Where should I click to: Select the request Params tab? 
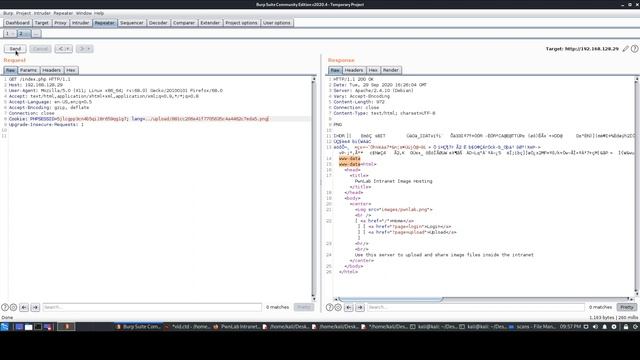(x=28, y=70)
